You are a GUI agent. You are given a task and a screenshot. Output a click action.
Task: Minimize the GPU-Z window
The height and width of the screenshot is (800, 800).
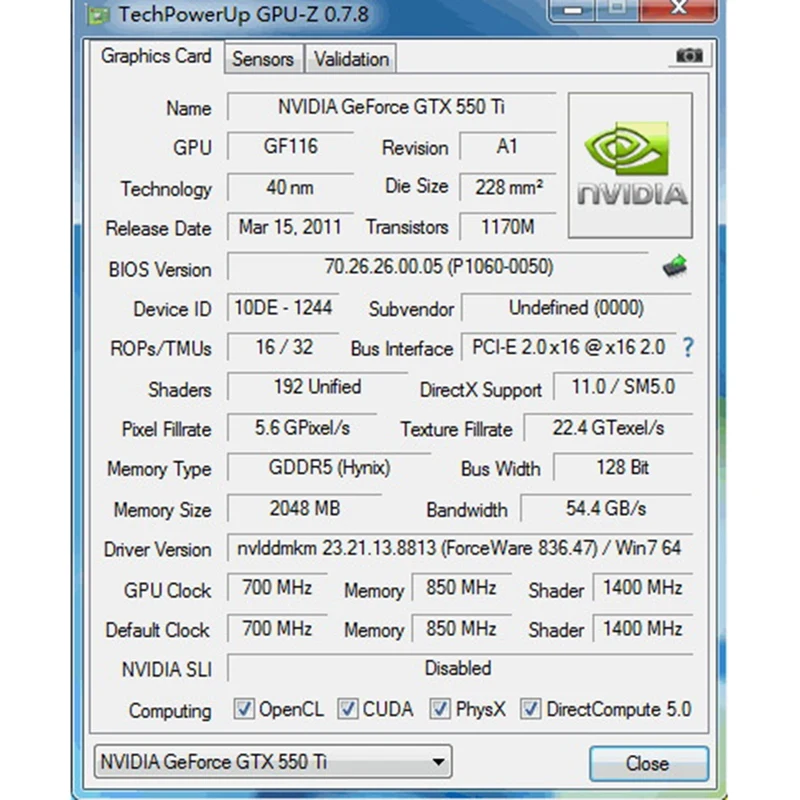(x=573, y=10)
